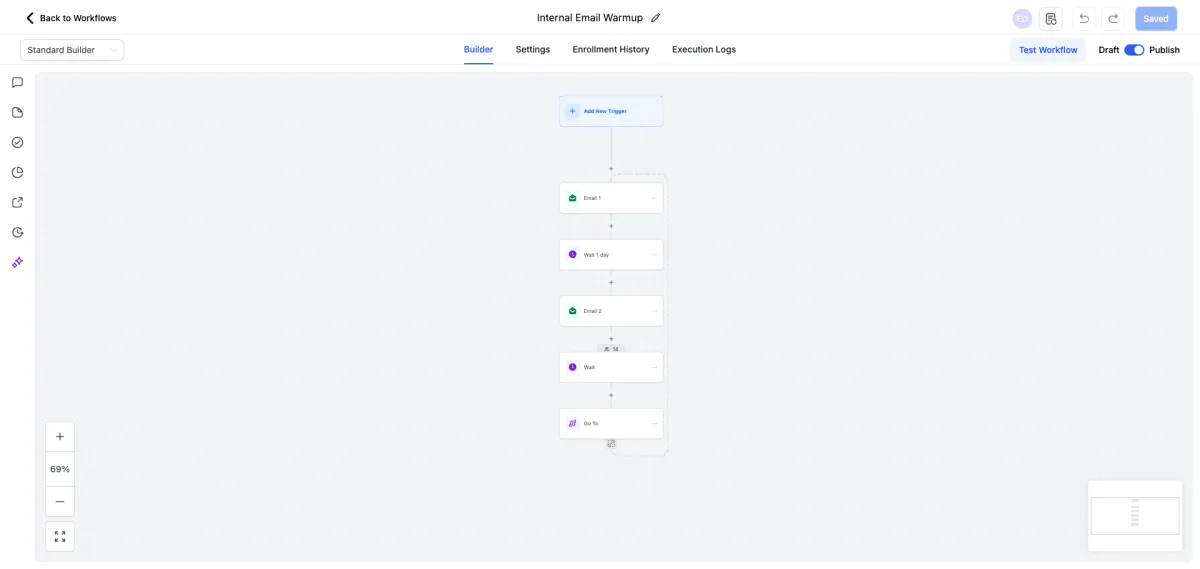1200x569 pixels.
Task: Toggle the Draft/Publish switch
Action: pyautogui.click(x=1134, y=50)
